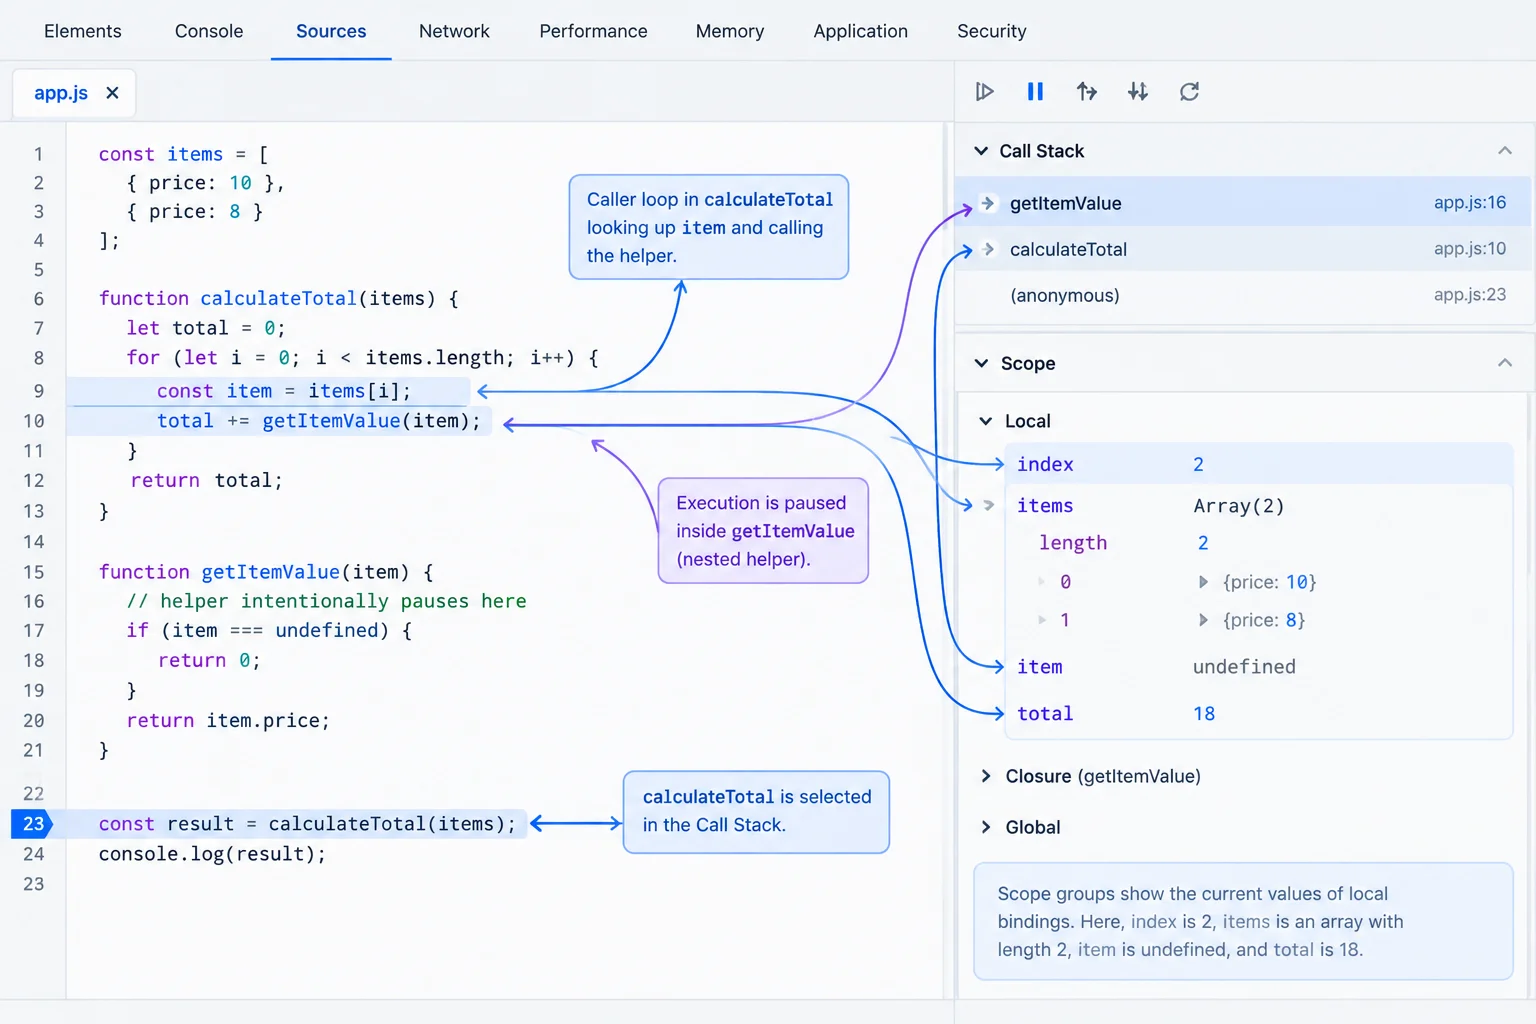The height and width of the screenshot is (1024, 1536).
Task: Click the 'undefined' value of item variable
Action: [1244, 667]
